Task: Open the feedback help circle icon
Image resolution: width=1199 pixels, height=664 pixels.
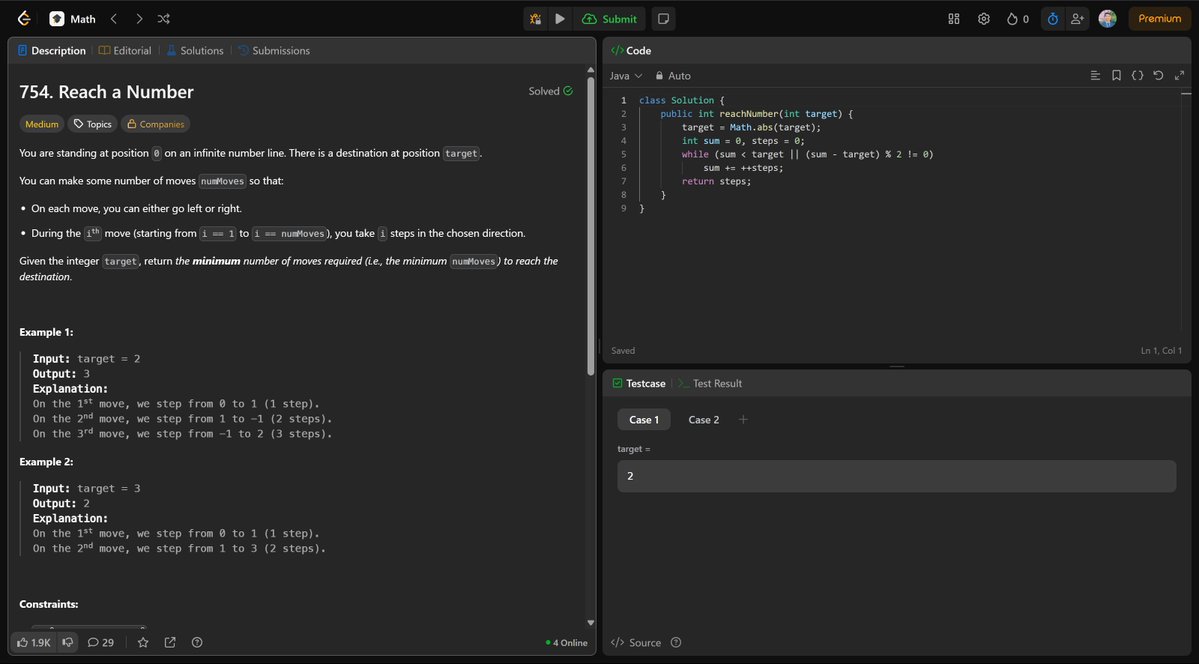Action: [x=197, y=643]
